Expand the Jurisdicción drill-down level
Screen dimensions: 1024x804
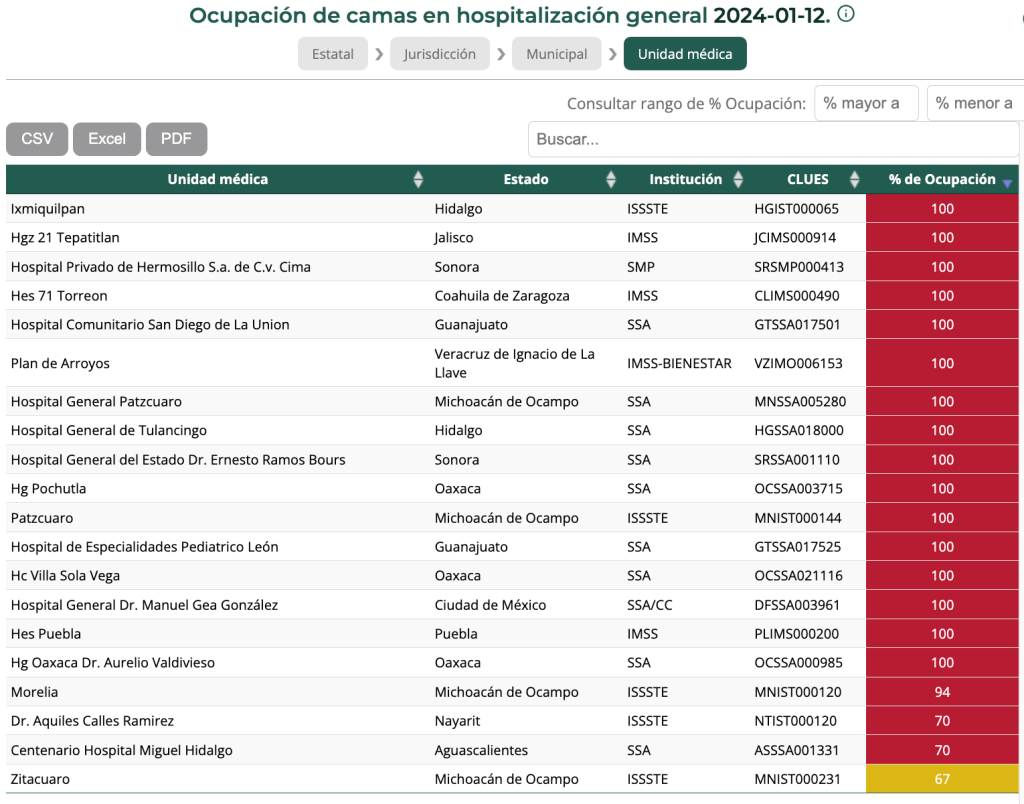click(x=440, y=54)
